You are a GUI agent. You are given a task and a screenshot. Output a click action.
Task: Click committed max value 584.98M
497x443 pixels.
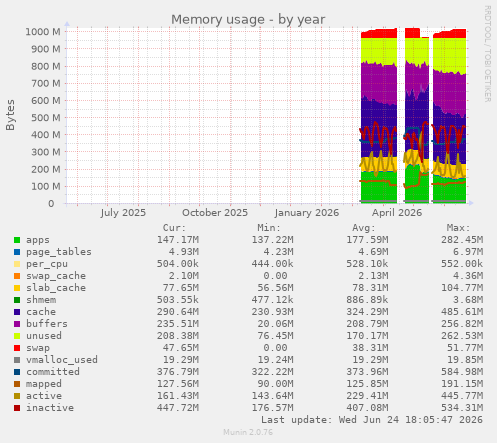pyautogui.click(x=462, y=372)
